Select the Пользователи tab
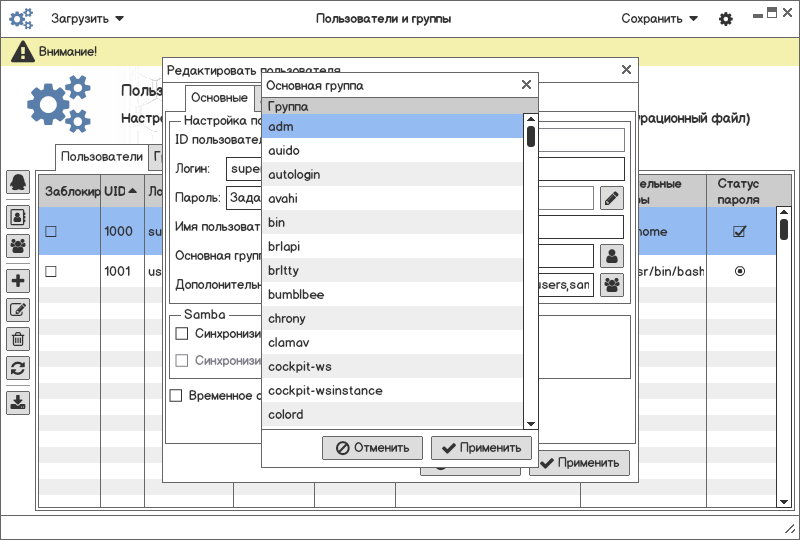 point(102,157)
